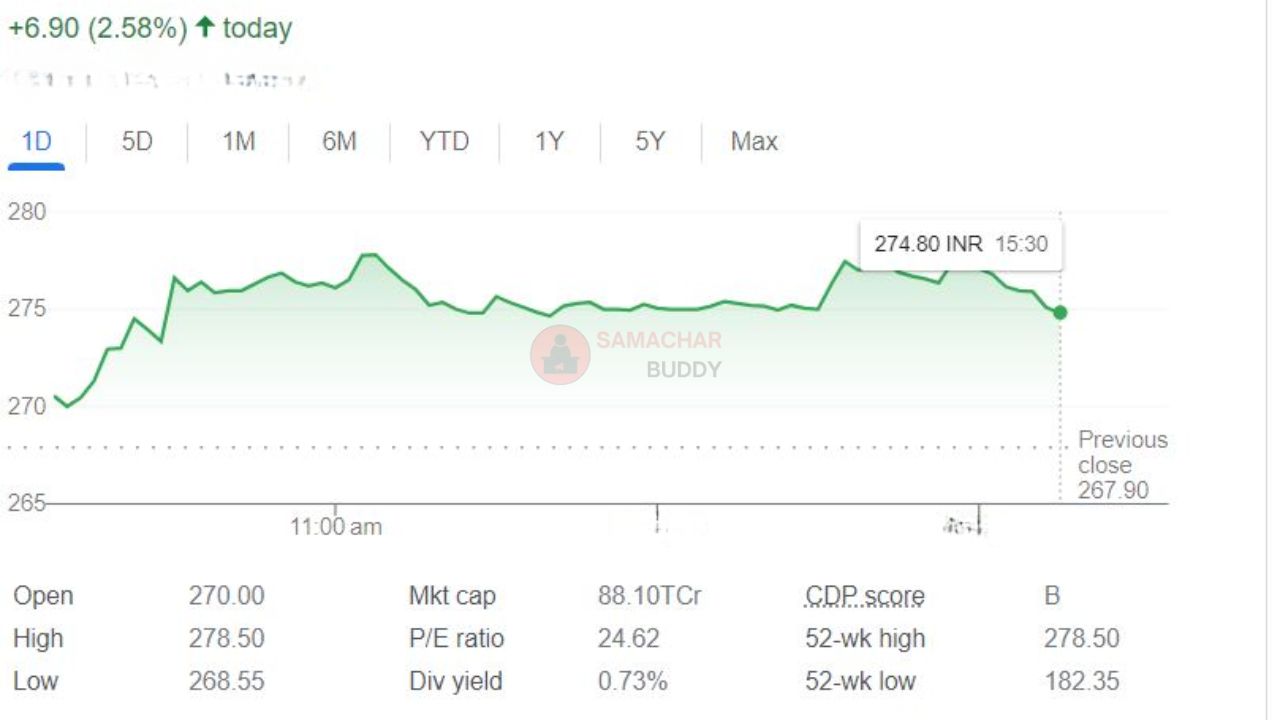This screenshot has width=1280, height=720.
Task: Switch to the 5D chart tab
Action: 137,142
